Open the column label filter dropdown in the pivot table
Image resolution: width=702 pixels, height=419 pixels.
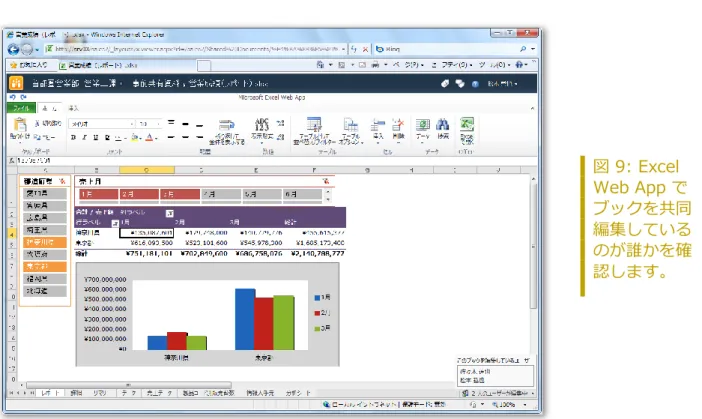pyautogui.click(x=169, y=214)
